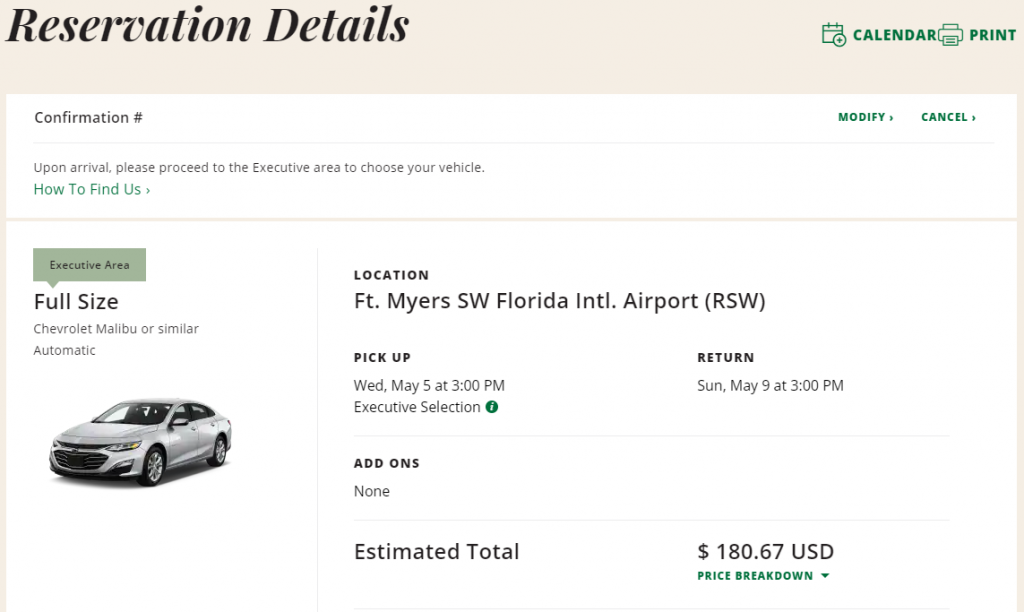Open the MODIFY reservation link
Viewport: 1024px width, 612px height.
tap(865, 118)
